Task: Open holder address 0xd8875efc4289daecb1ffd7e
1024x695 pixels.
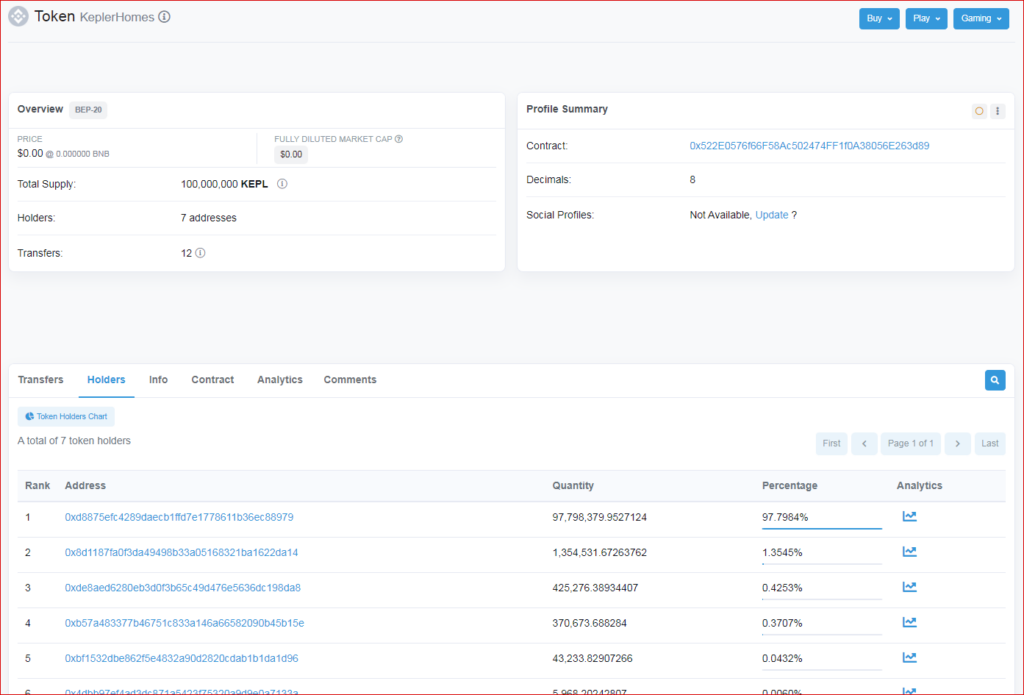Action: point(179,517)
